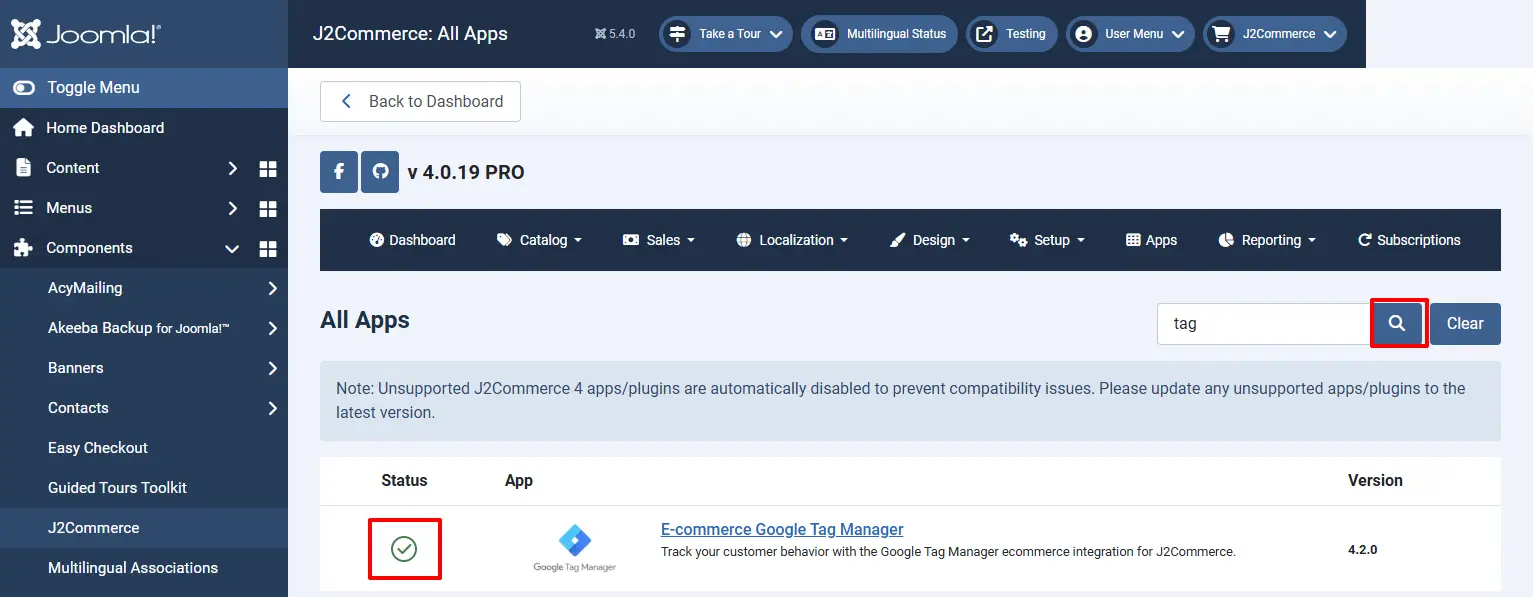Viewport: 1533px width, 597px height.
Task: Open Multilingual Associations component
Action: point(133,568)
